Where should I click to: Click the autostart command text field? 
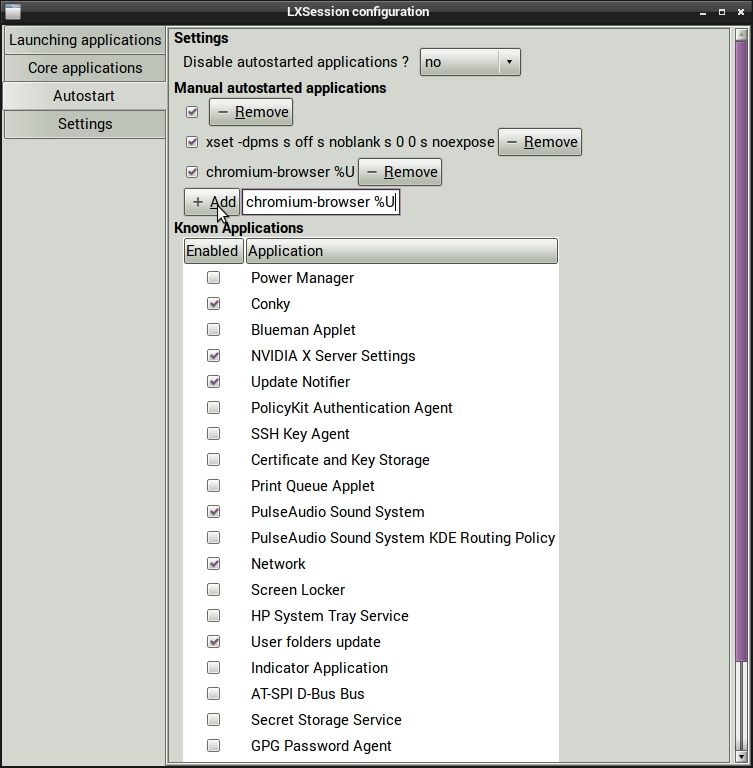point(320,202)
